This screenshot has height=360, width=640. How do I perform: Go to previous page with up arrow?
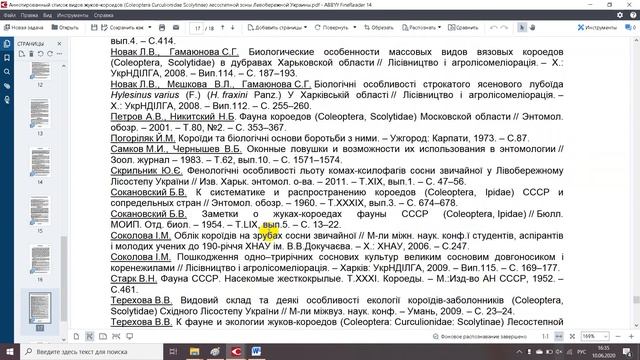click(x=222, y=27)
